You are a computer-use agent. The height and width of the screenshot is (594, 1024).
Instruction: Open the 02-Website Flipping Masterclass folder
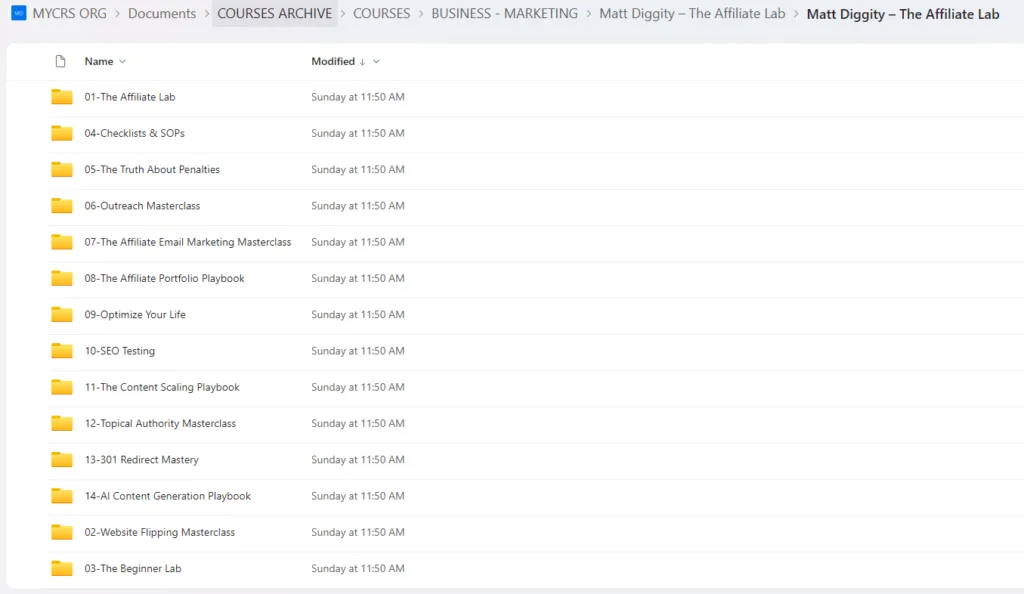pyautogui.click(x=159, y=532)
